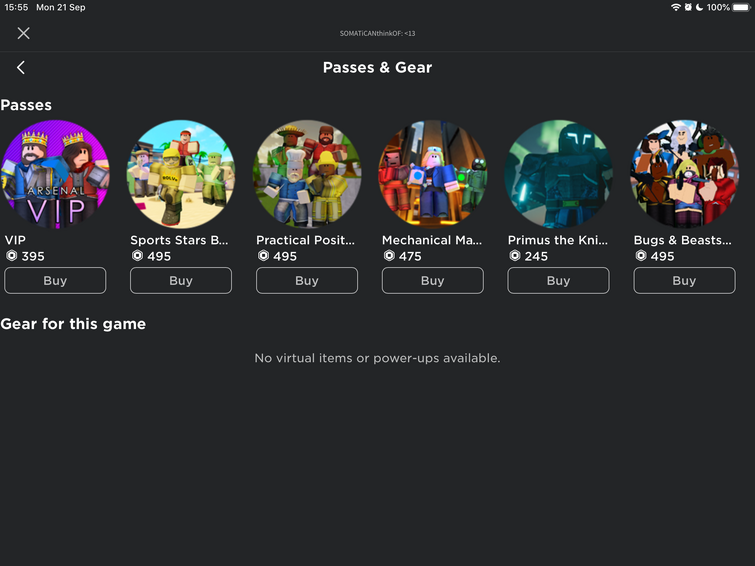Buy the VIP pass for 395 Robux
755x566 pixels.
pos(55,280)
